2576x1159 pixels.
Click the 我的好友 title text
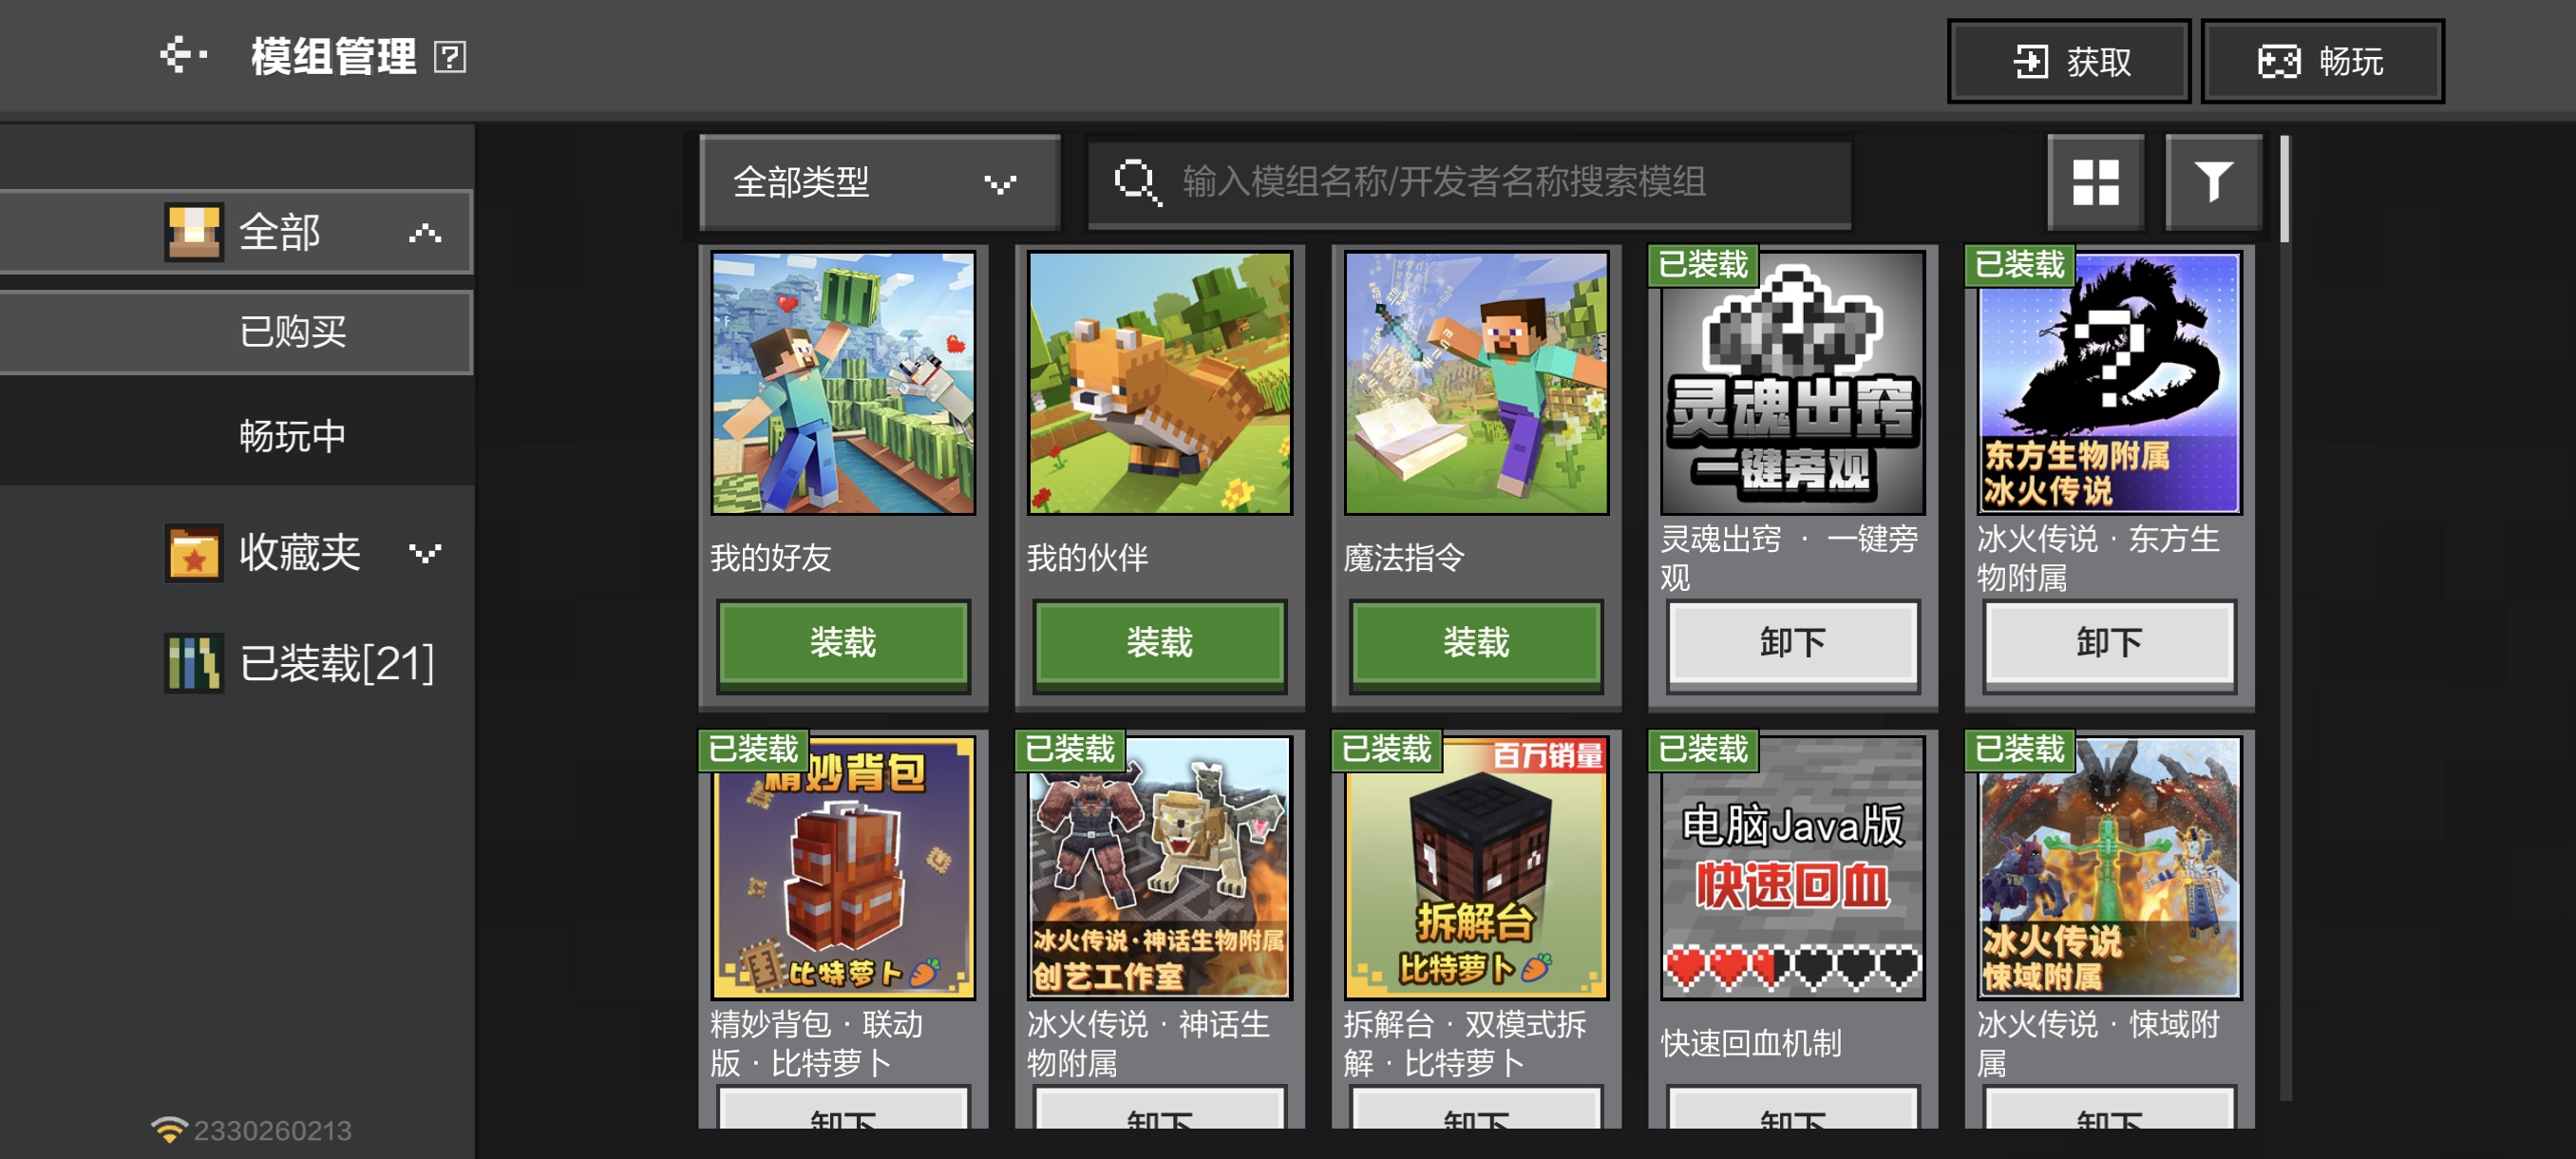click(x=771, y=558)
